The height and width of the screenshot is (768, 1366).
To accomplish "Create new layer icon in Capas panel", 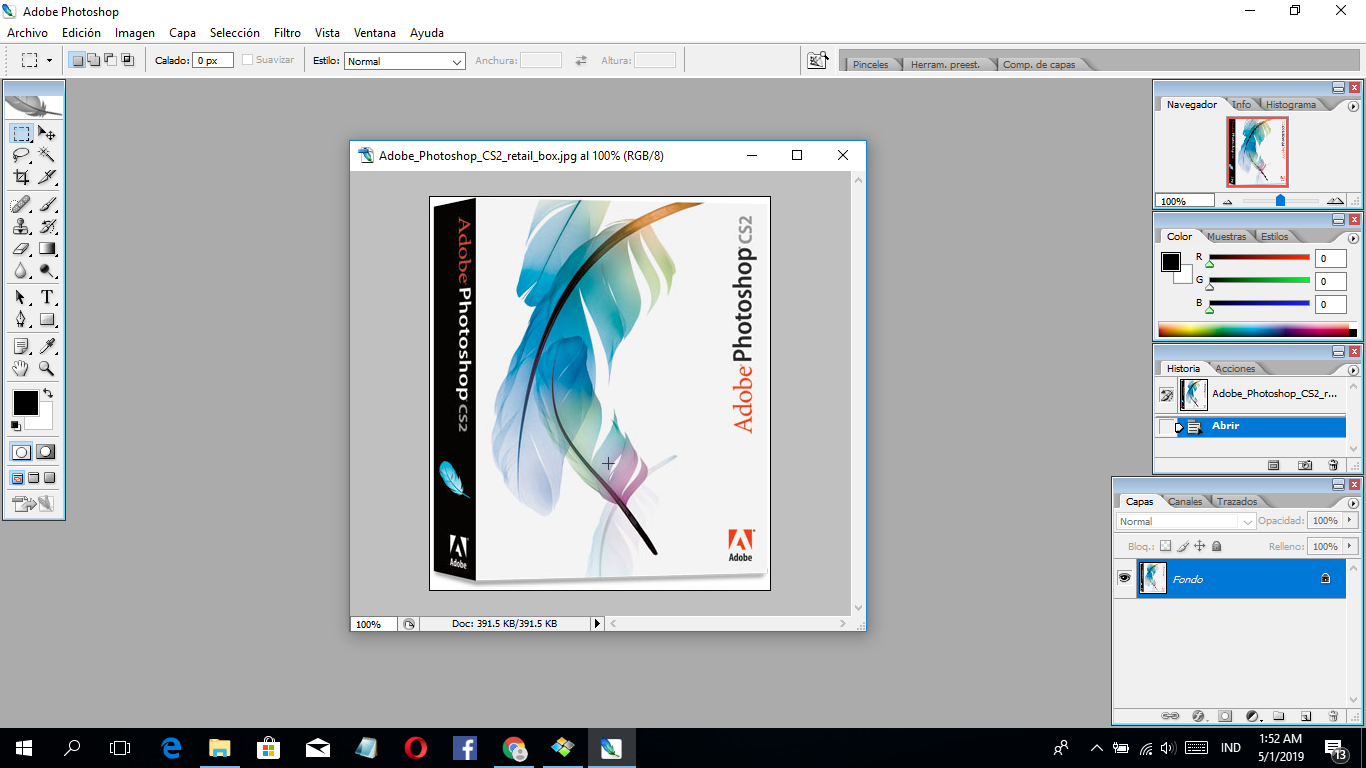I will point(1305,716).
